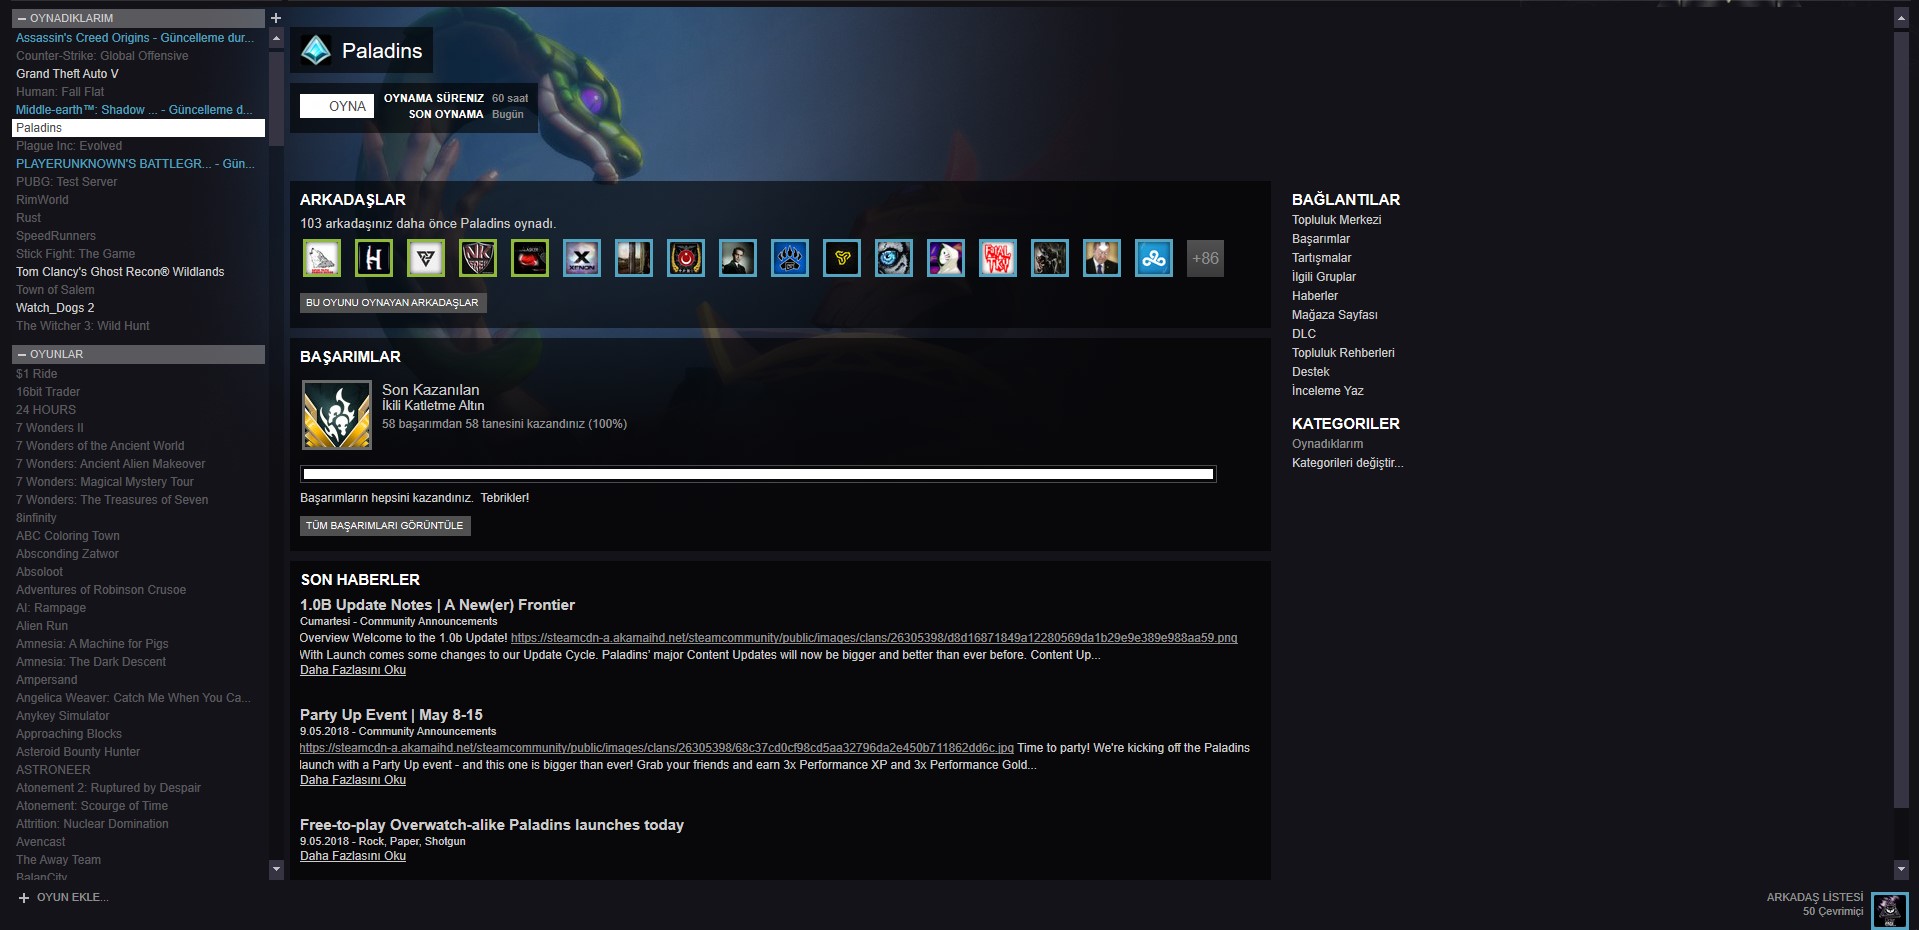Click the achievements progress bar

point(758,474)
